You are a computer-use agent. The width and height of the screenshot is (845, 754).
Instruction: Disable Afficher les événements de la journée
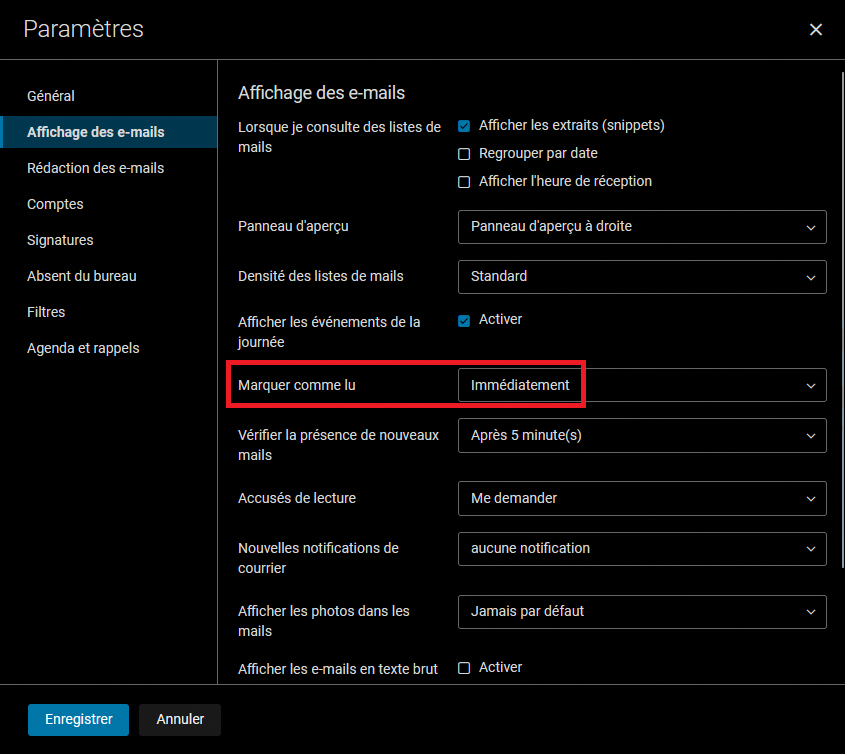[464, 321]
